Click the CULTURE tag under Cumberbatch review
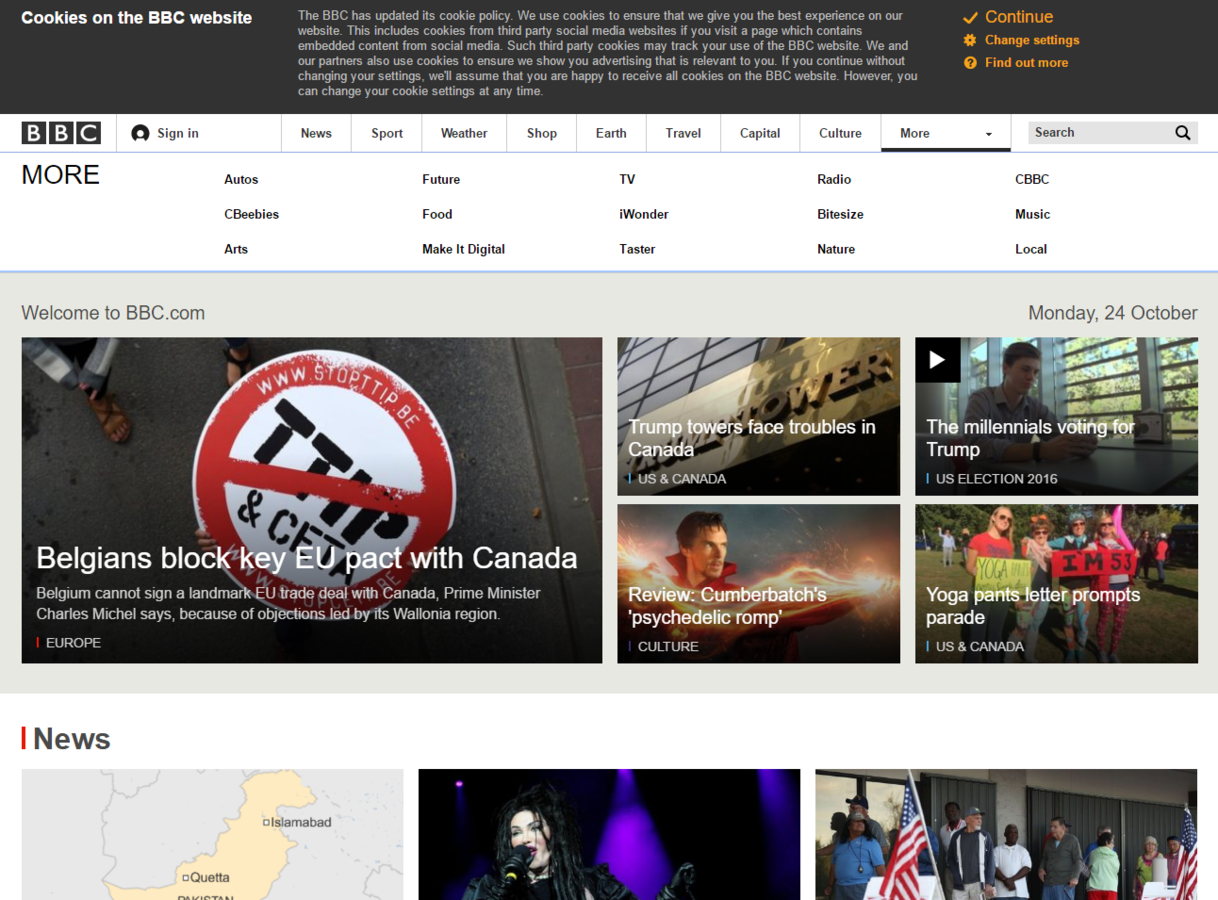 tap(668, 646)
